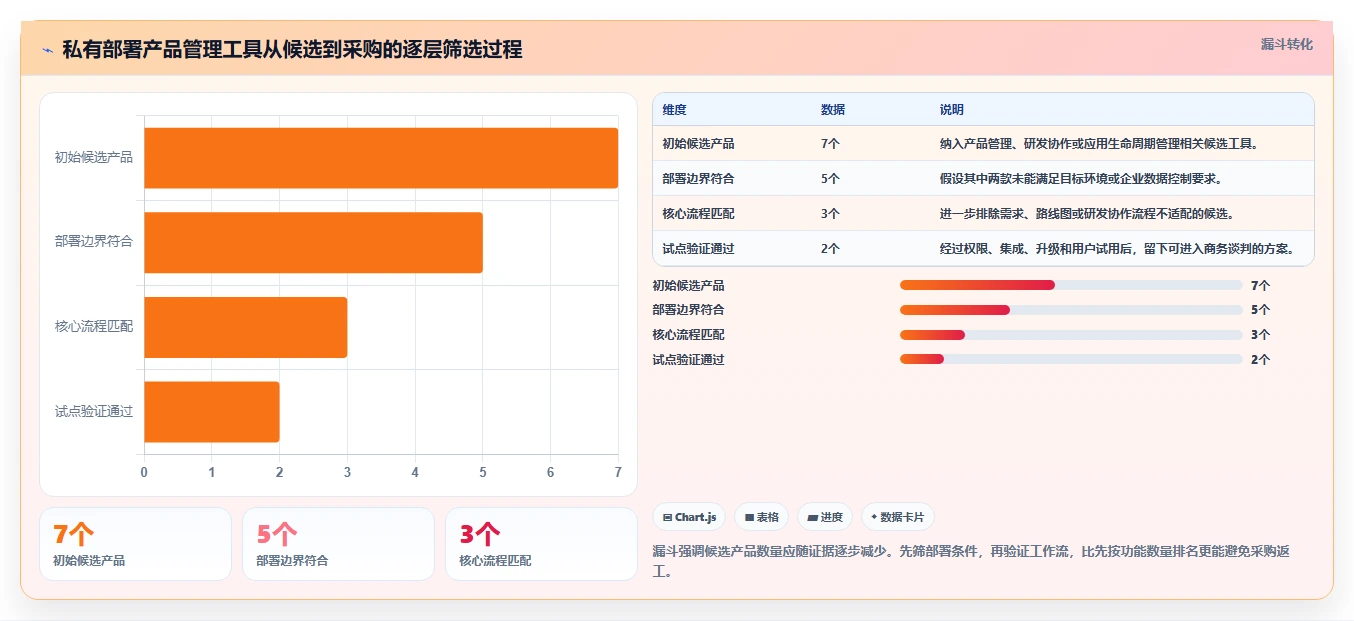This screenshot has width=1354, height=621.
Task: Open the 5个 部署边界符合 stat card
Action: [338, 544]
